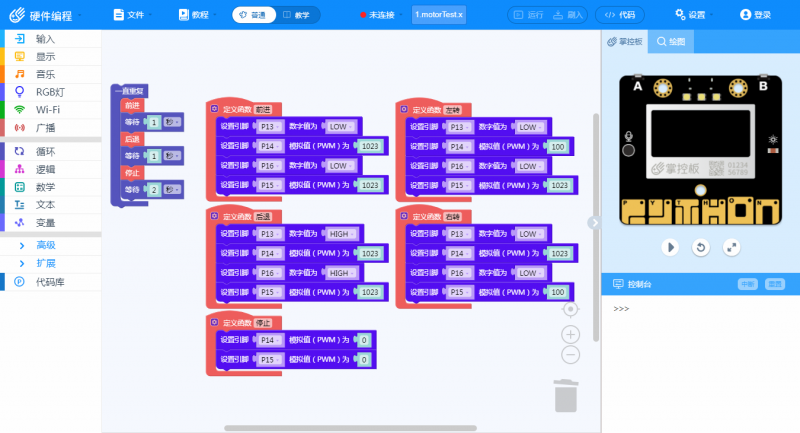Switch to 普通 mode toggle
Screen dimensions: 800x433
pyautogui.click(x=254, y=15)
